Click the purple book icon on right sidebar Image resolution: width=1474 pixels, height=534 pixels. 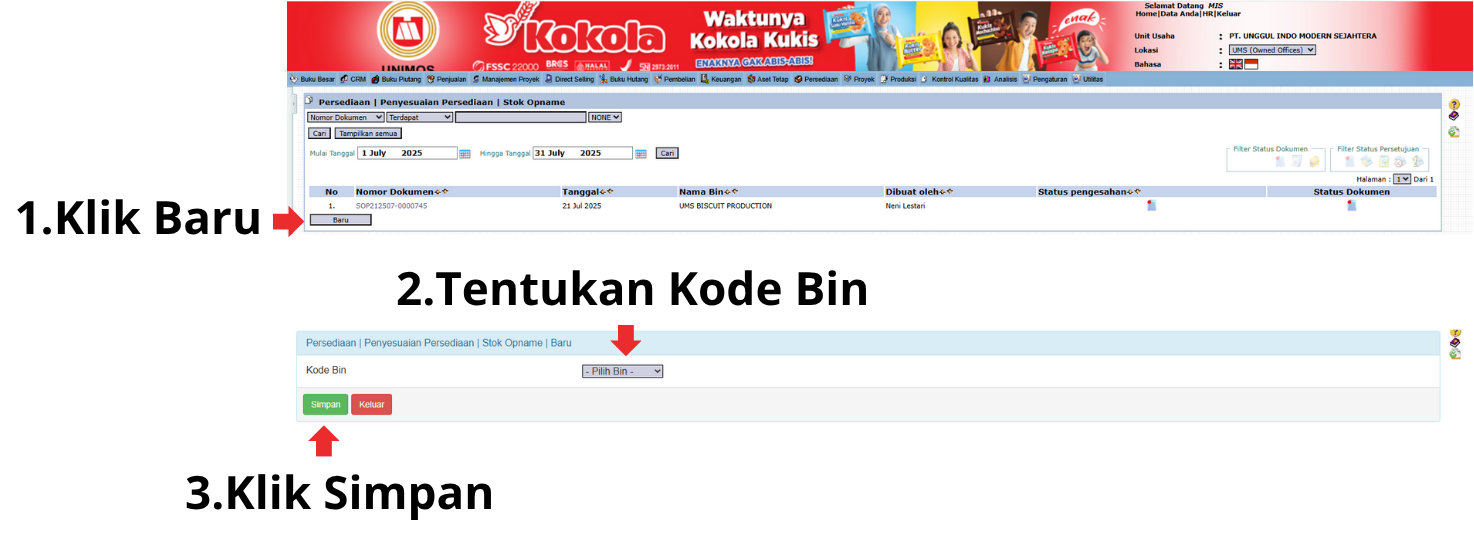[1454, 117]
